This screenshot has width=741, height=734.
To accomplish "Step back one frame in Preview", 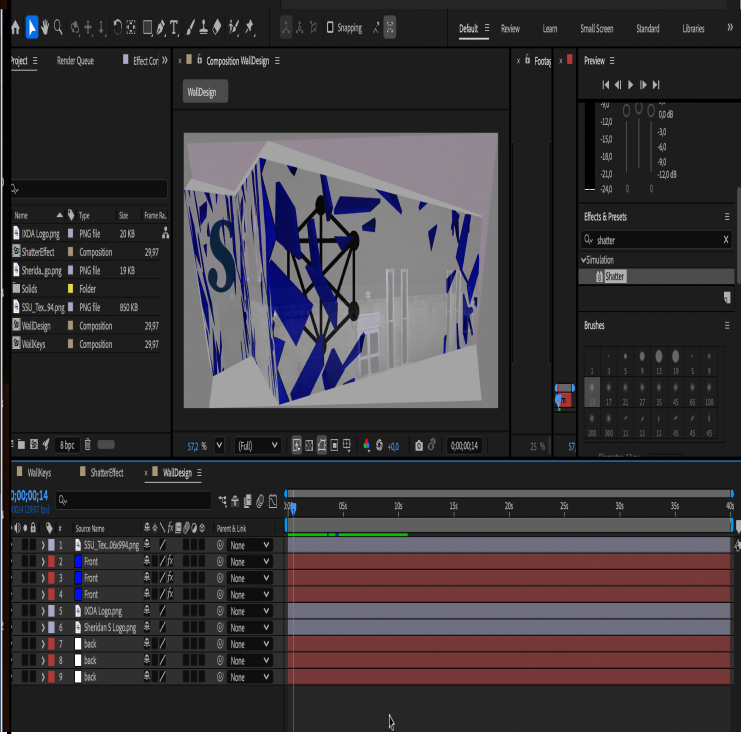I will pos(618,85).
